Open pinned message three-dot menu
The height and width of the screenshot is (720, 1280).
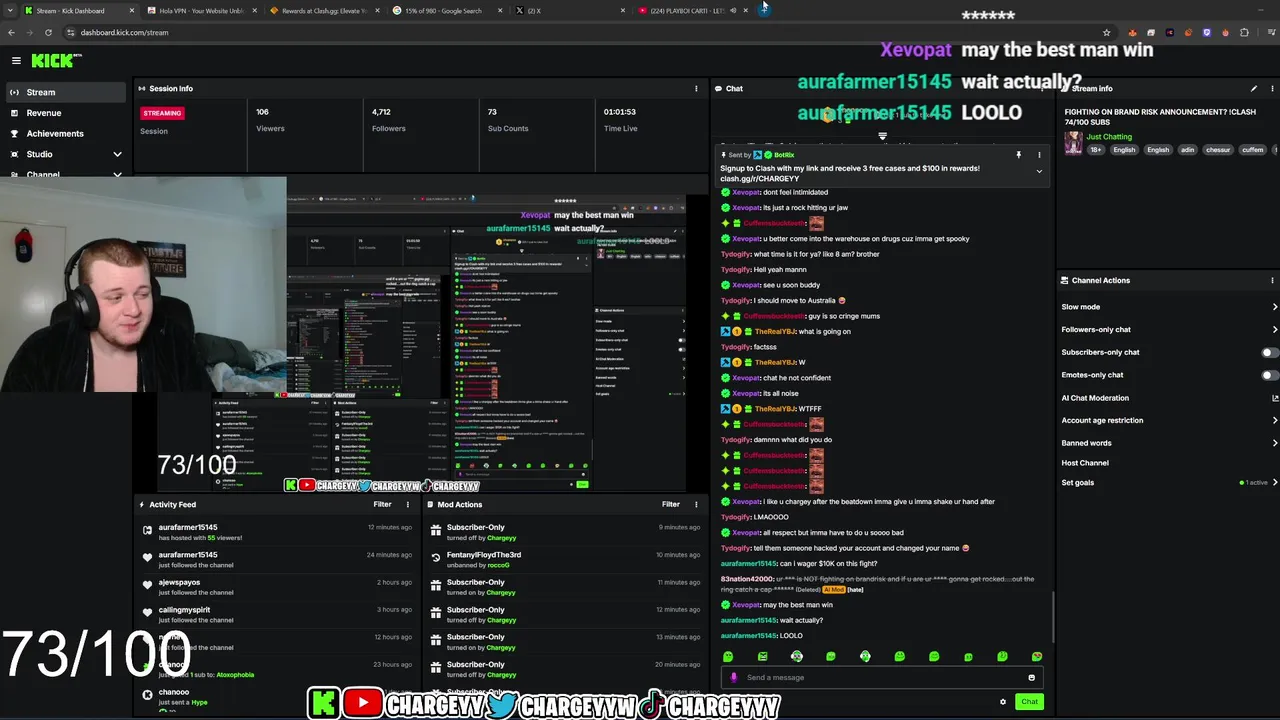[x=1039, y=155]
